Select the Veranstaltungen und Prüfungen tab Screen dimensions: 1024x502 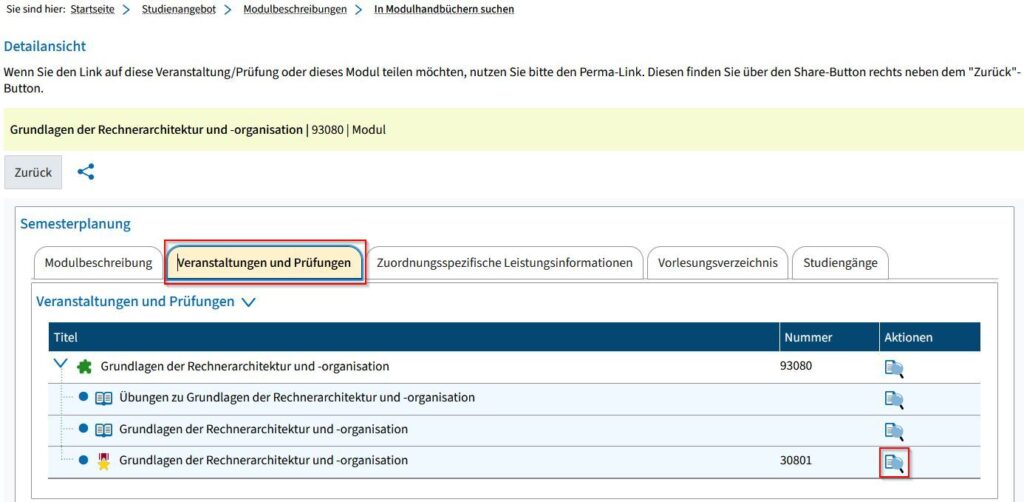point(264,263)
